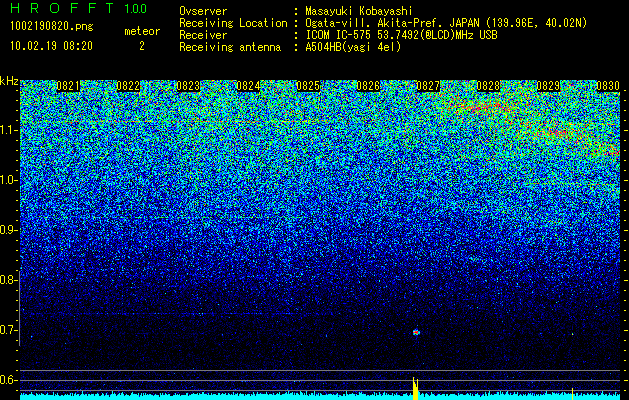
Task: Click the 0.6 frequency axis label
Action: coord(8,380)
